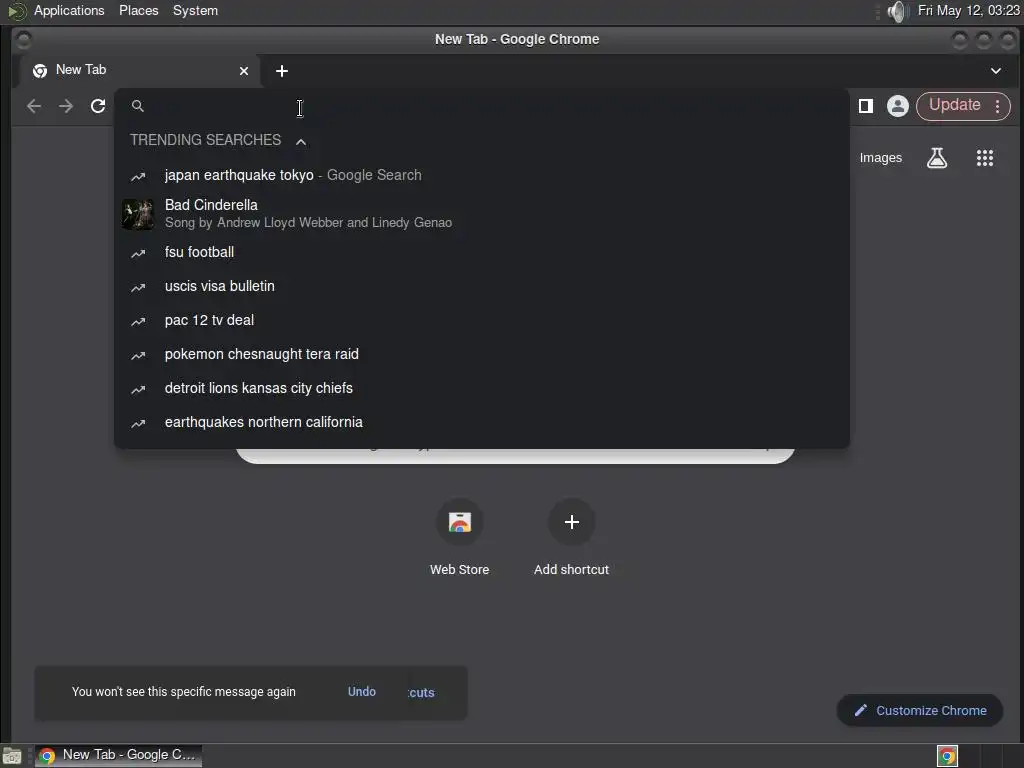Click the Images link
This screenshot has height=768, width=1024.
(880, 158)
